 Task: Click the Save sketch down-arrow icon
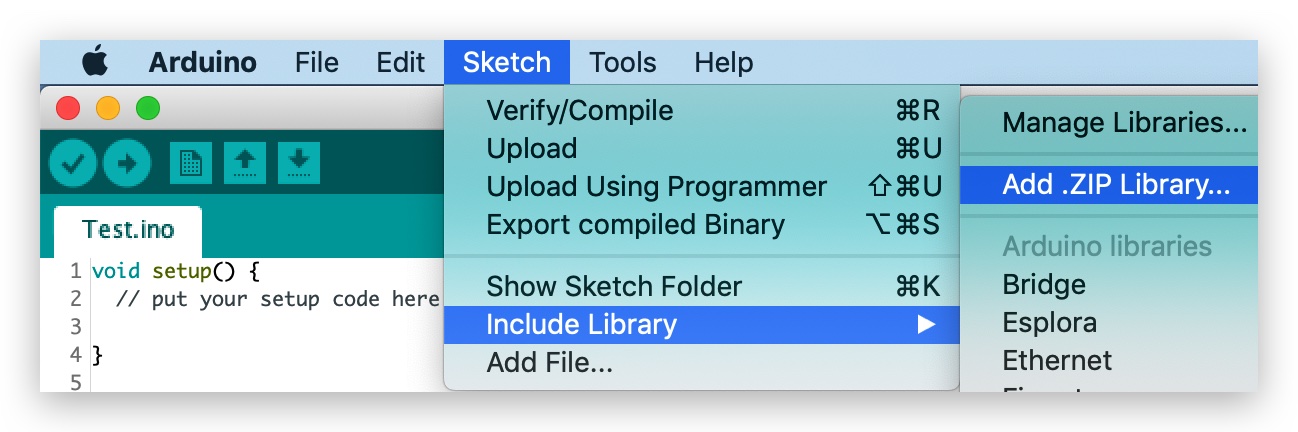click(x=299, y=163)
